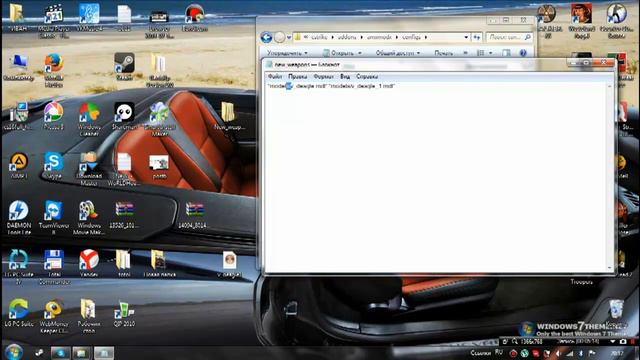Image resolution: width=640 pixels, height=360 pixels.
Task: Open DAEMON Tools Lite shortcut
Action: click(19, 218)
